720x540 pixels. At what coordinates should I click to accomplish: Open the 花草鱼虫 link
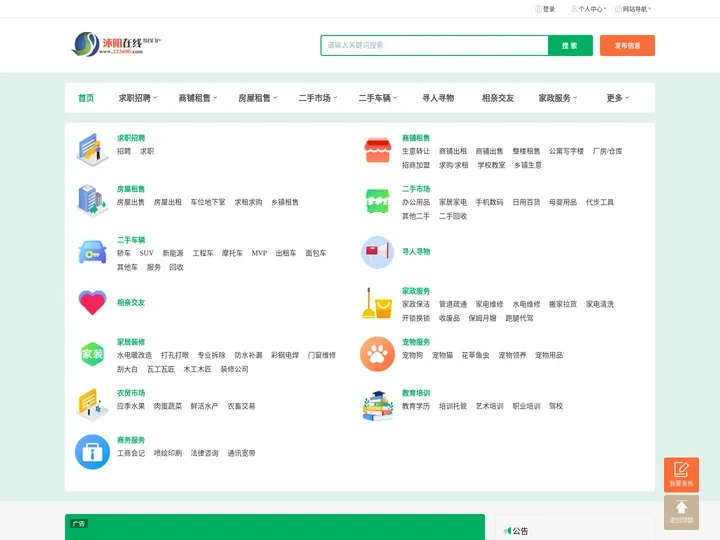pyautogui.click(x=475, y=355)
